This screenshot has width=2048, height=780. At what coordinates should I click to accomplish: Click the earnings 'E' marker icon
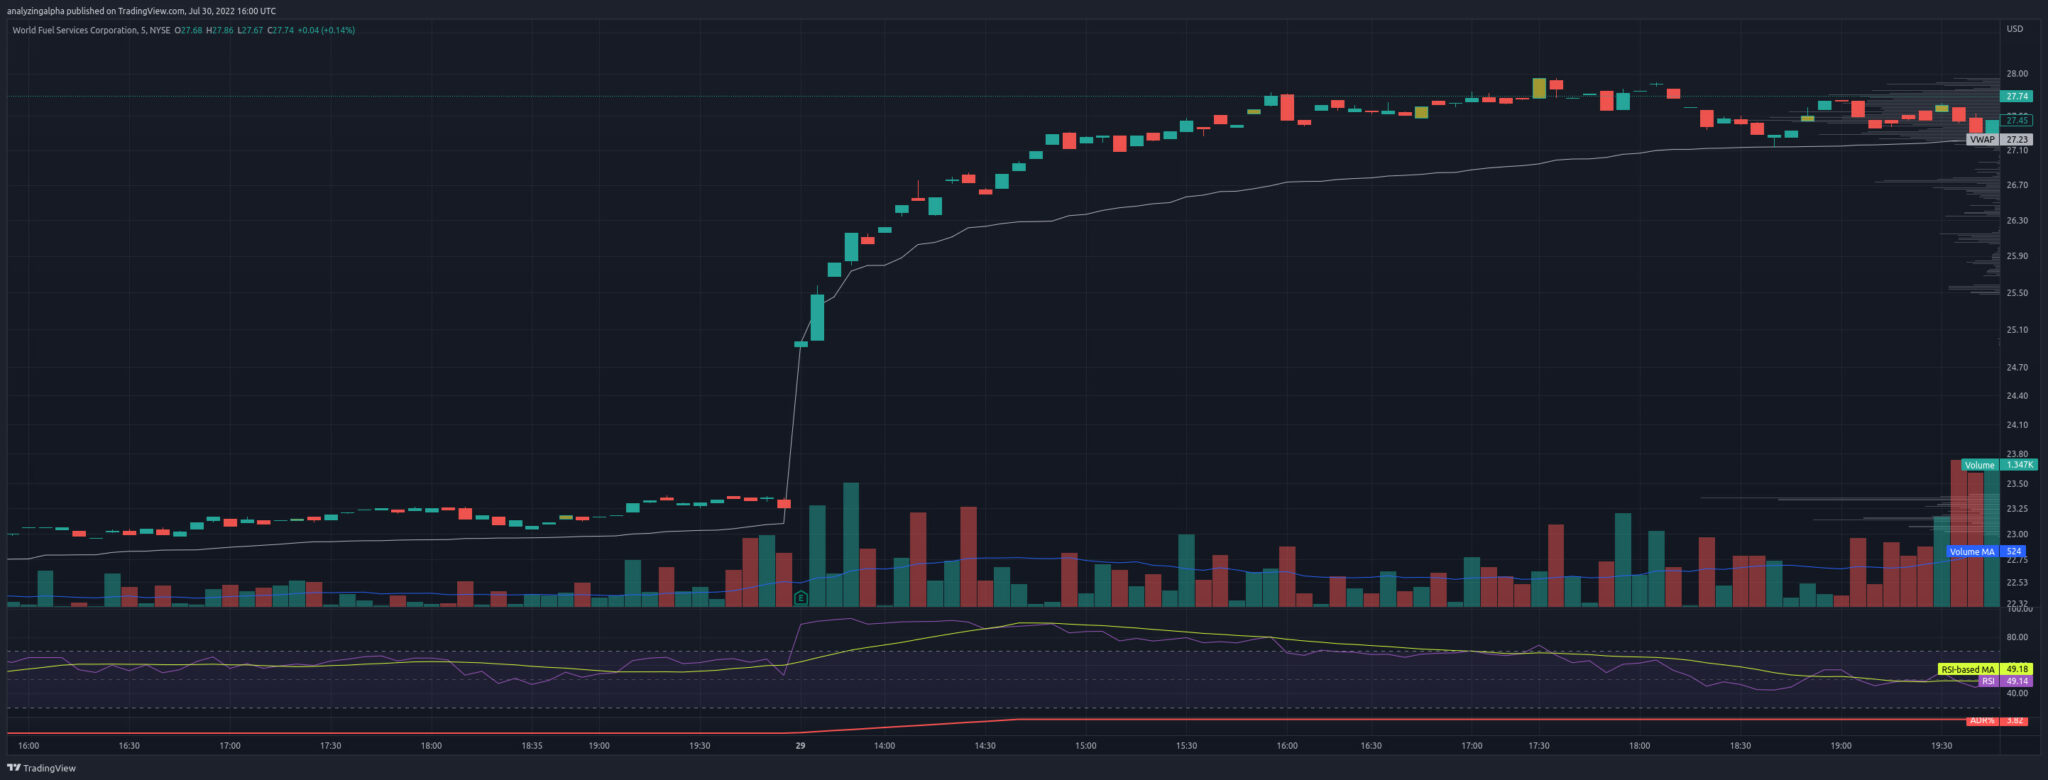(x=800, y=598)
